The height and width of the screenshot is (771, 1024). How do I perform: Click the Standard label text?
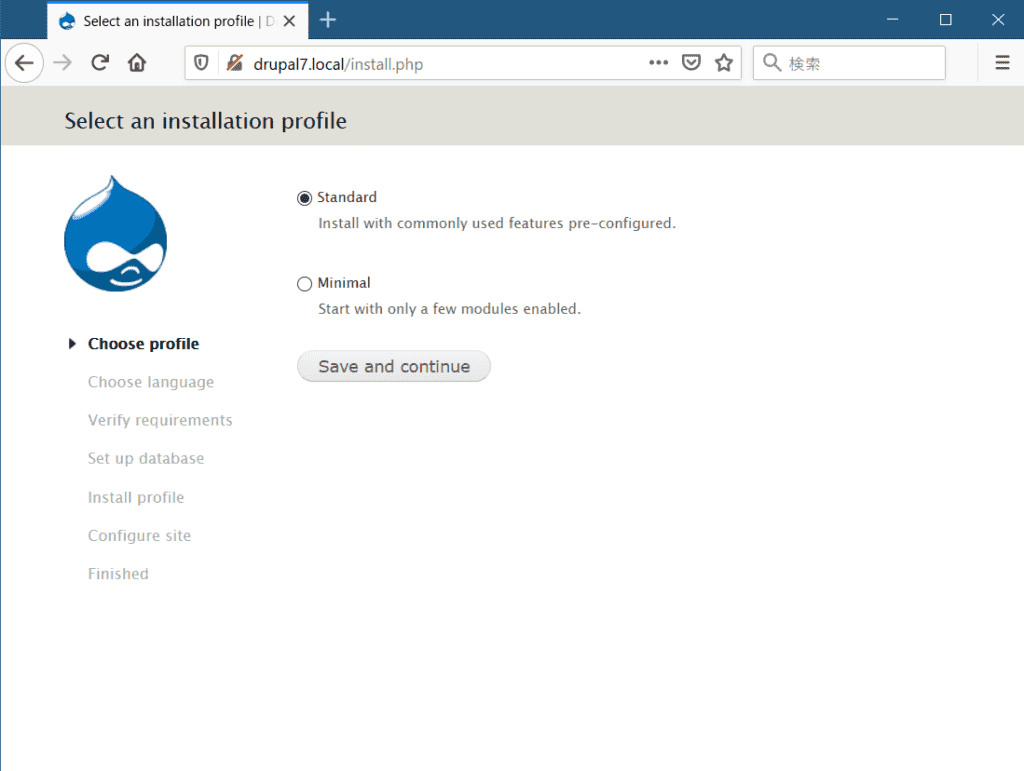click(347, 197)
